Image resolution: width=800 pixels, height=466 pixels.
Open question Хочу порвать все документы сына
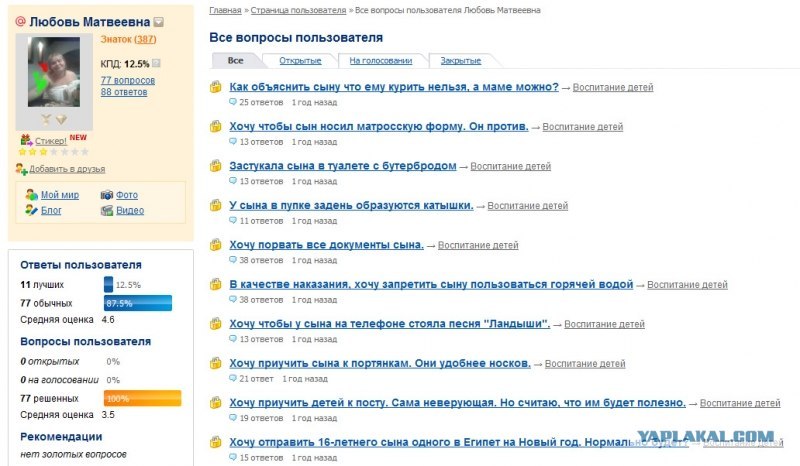[327, 244]
